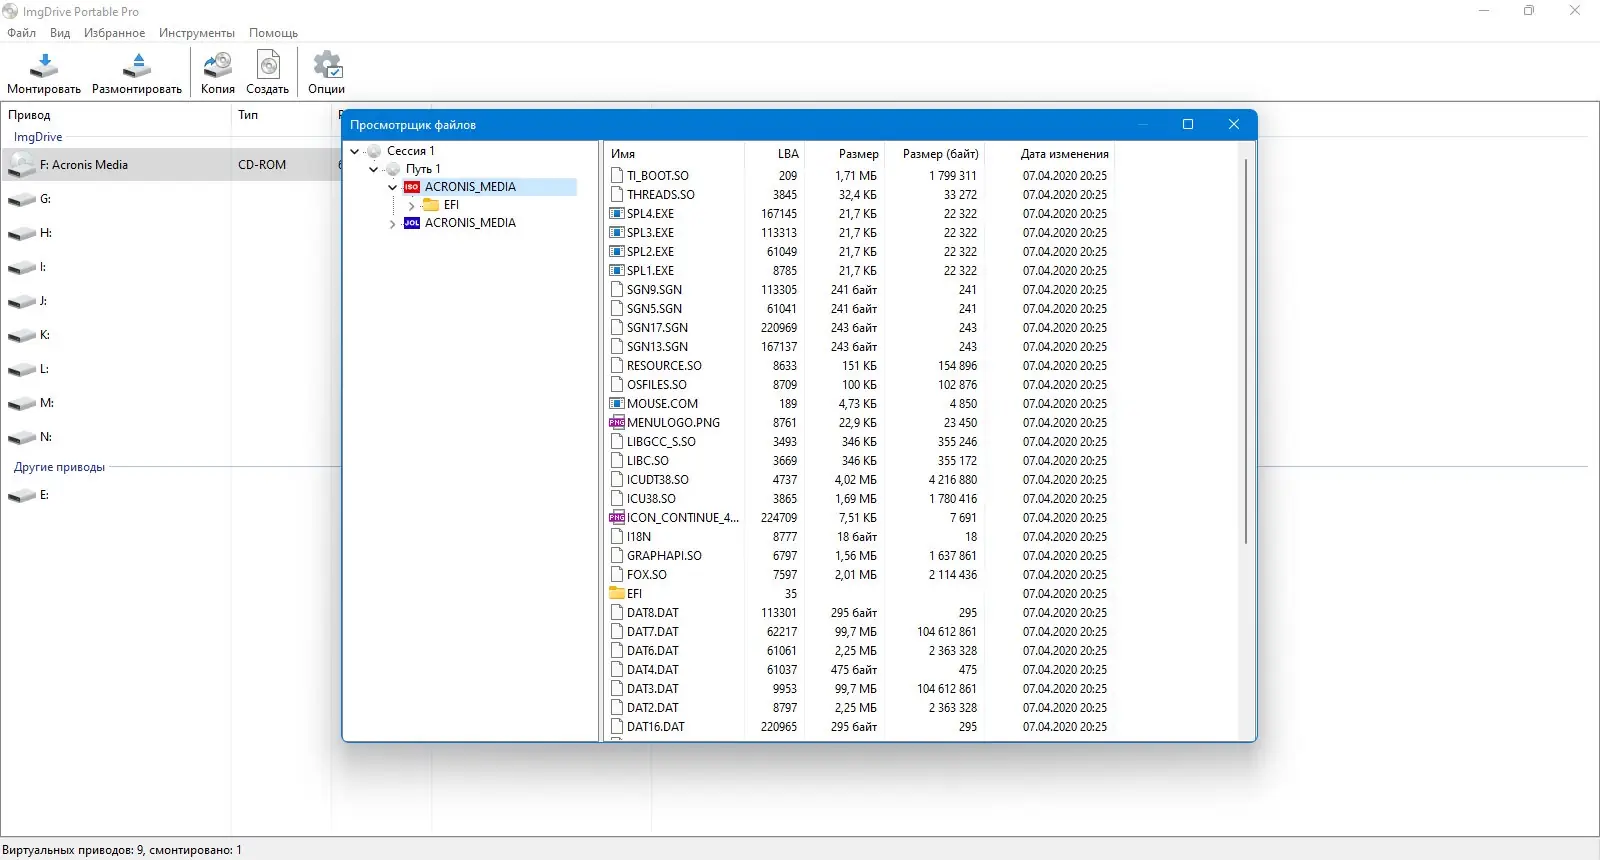The height and width of the screenshot is (860, 1600).
Task: Click the Монтировать toolbar icon
Action: (x=44, y=66)
